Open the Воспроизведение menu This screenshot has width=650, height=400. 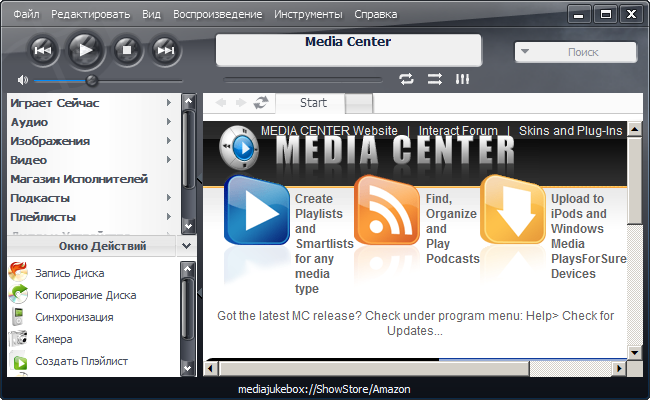point(218,14)
